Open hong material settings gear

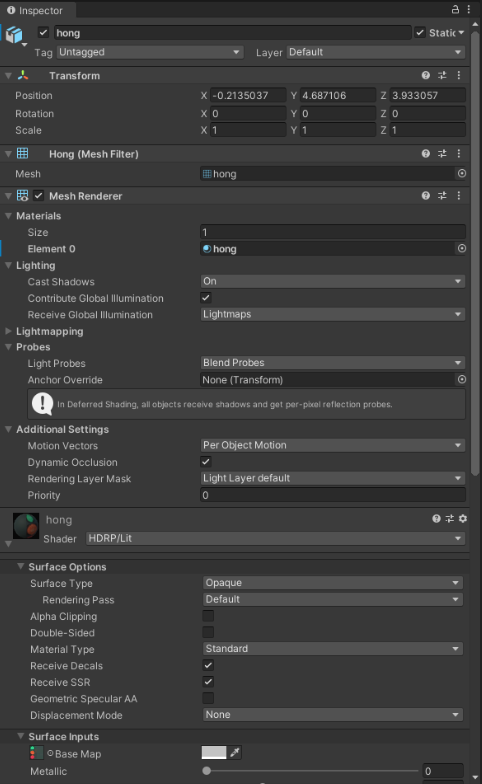463,518
